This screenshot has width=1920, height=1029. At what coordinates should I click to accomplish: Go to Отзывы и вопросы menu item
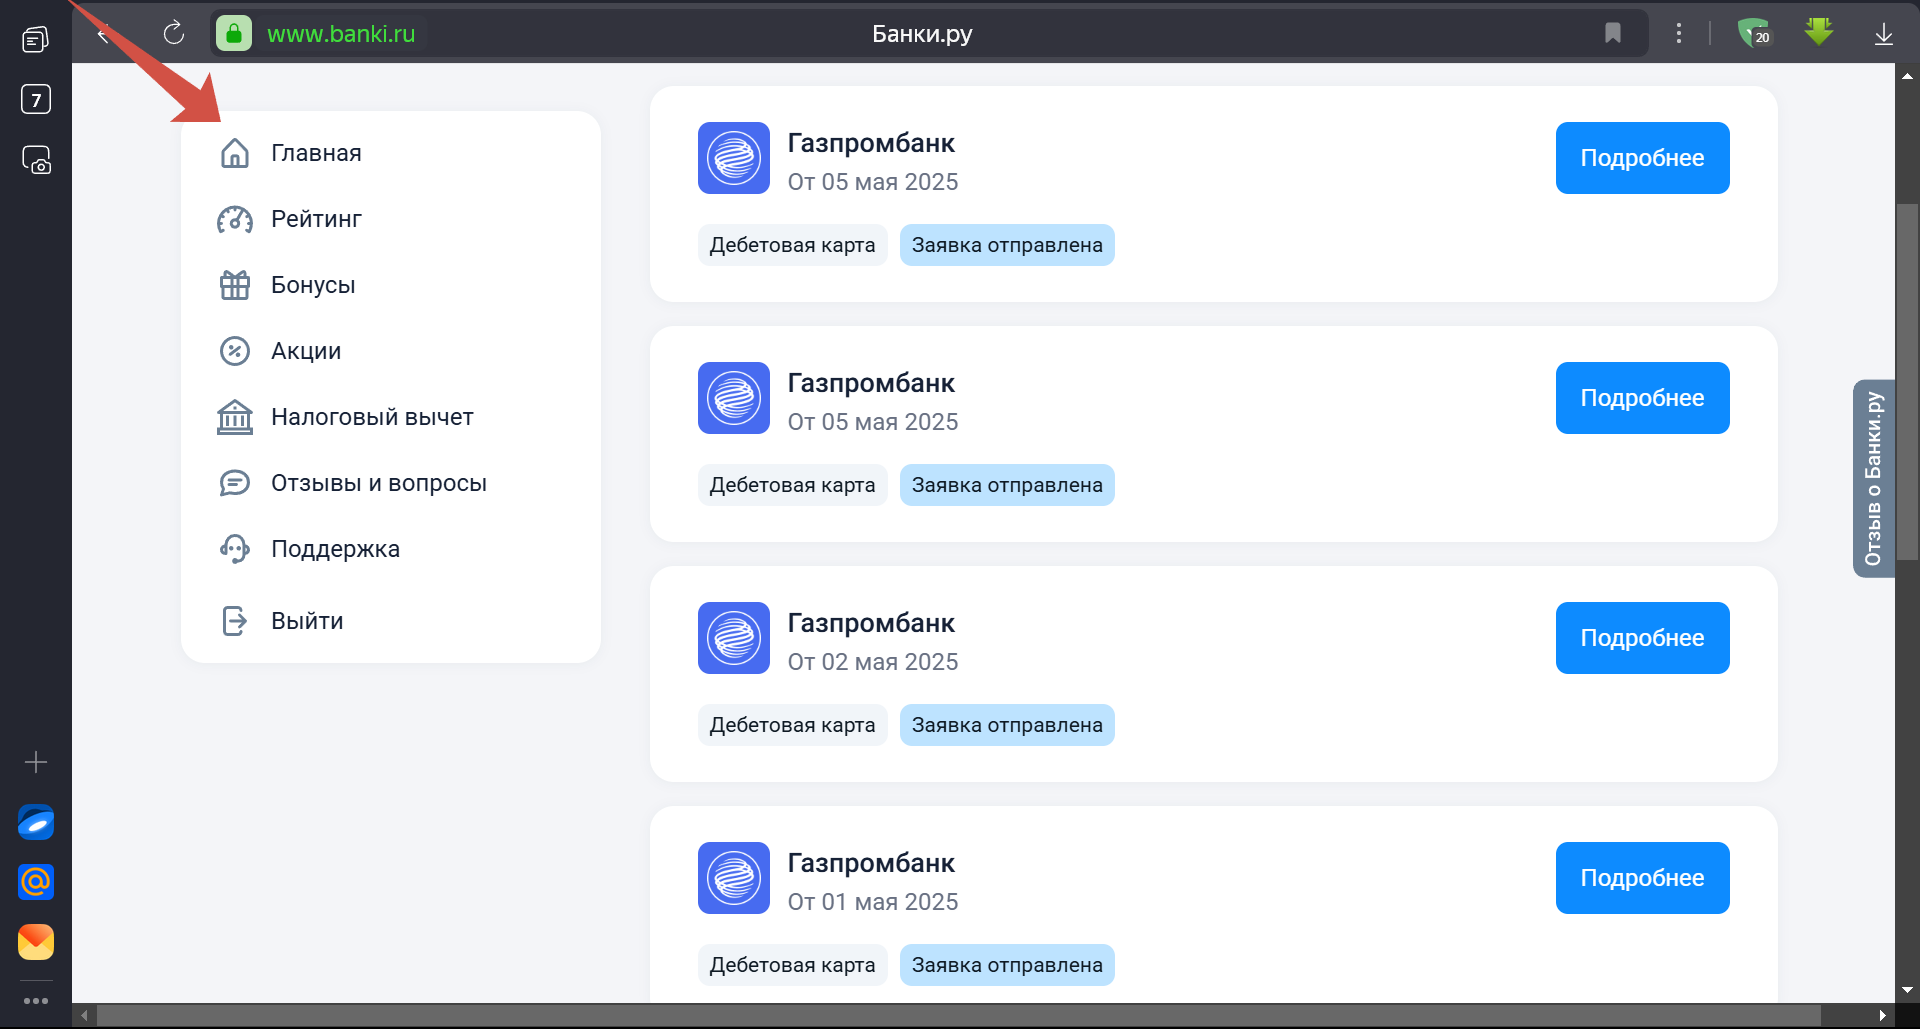(379, 483)
